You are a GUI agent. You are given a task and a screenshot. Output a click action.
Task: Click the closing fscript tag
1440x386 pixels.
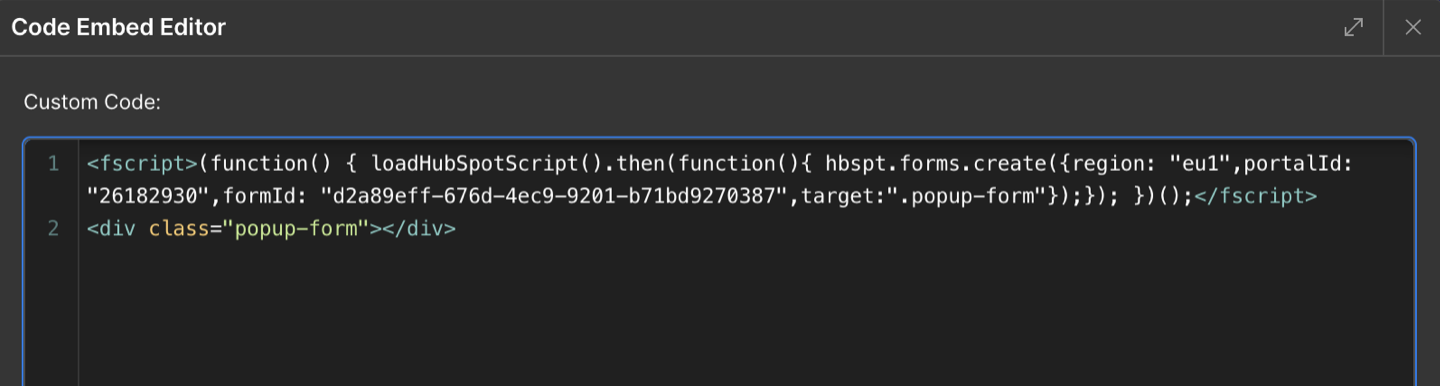[1255, 196]
